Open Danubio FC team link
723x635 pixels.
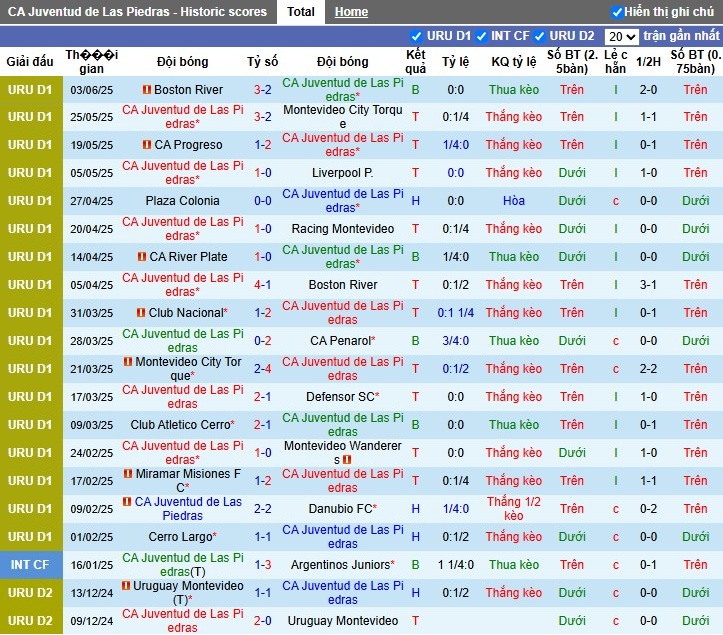340,509
